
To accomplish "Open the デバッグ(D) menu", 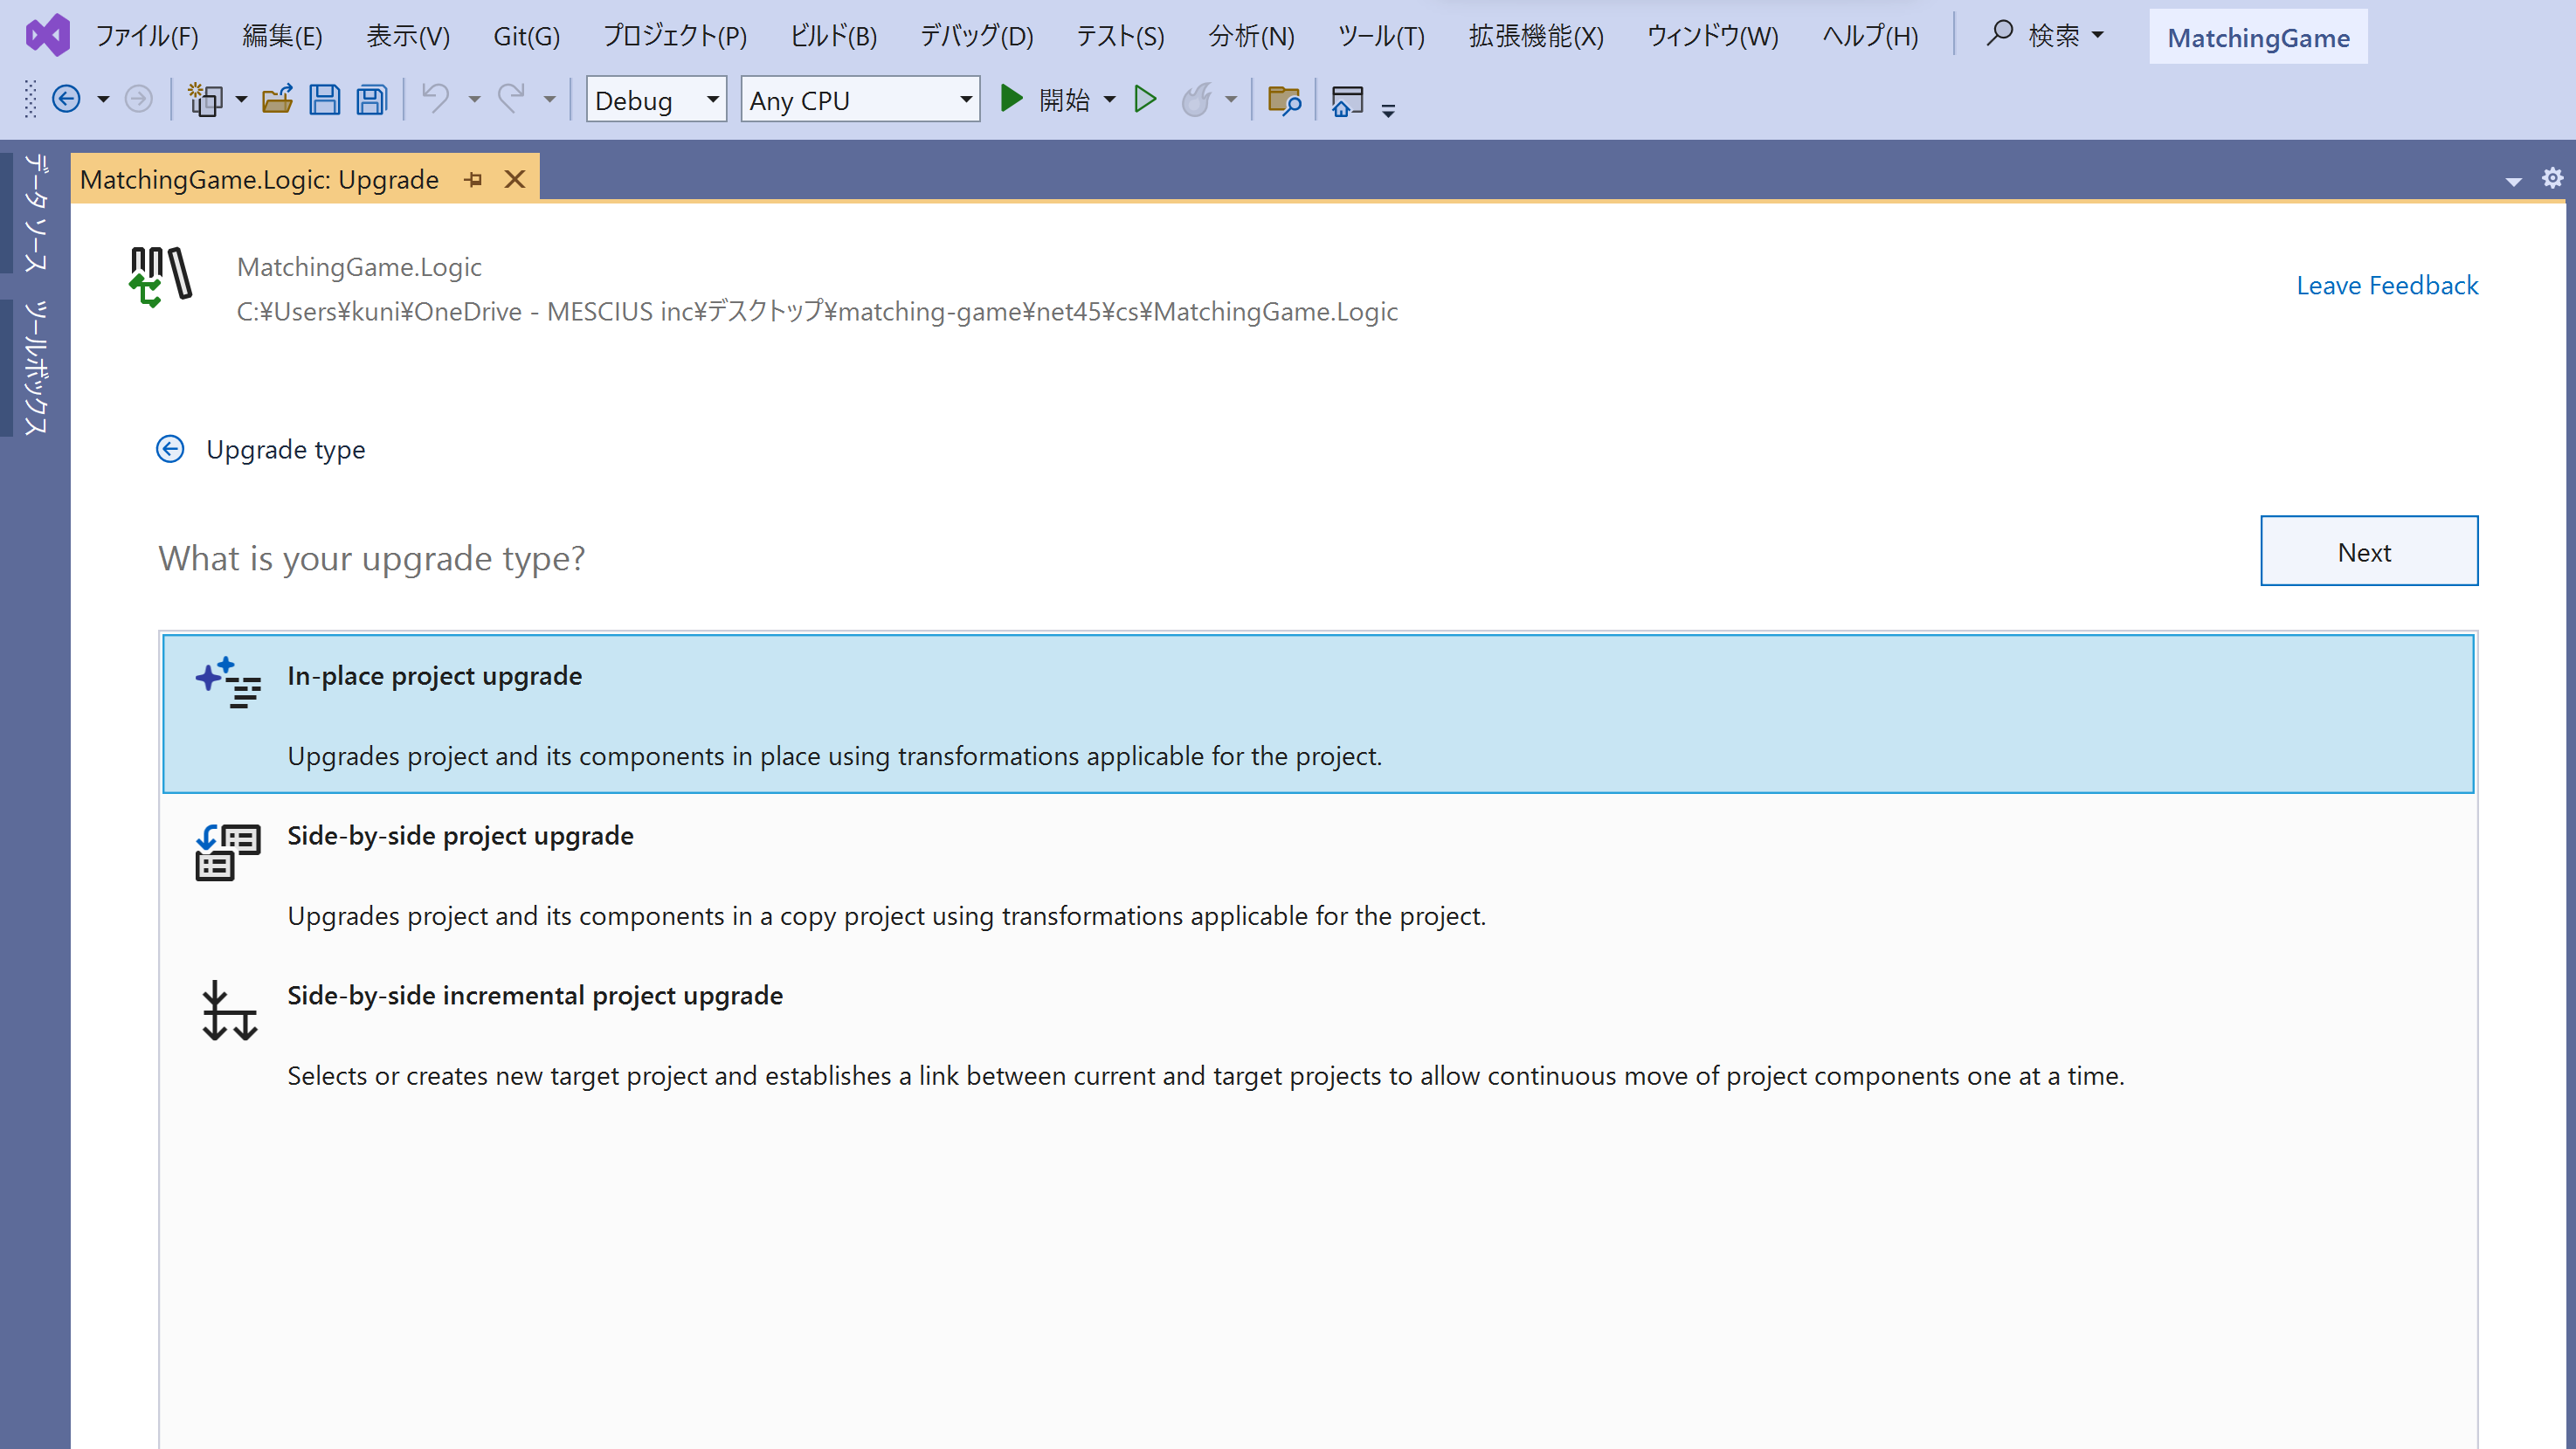I will (976, 36).
